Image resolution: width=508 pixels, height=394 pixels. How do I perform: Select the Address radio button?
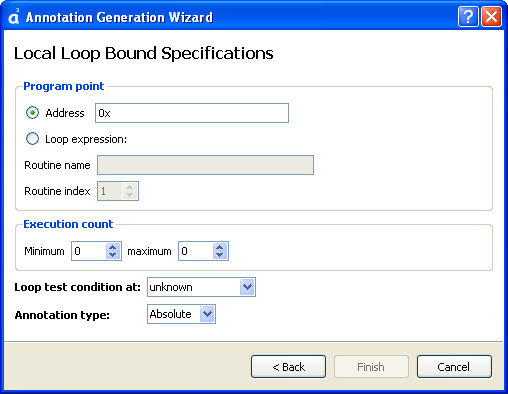(32, 113)
